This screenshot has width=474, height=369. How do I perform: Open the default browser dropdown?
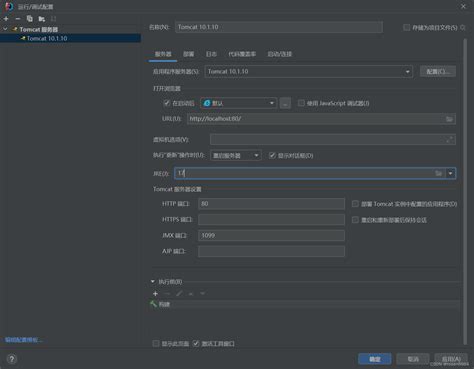click(238, 103)
